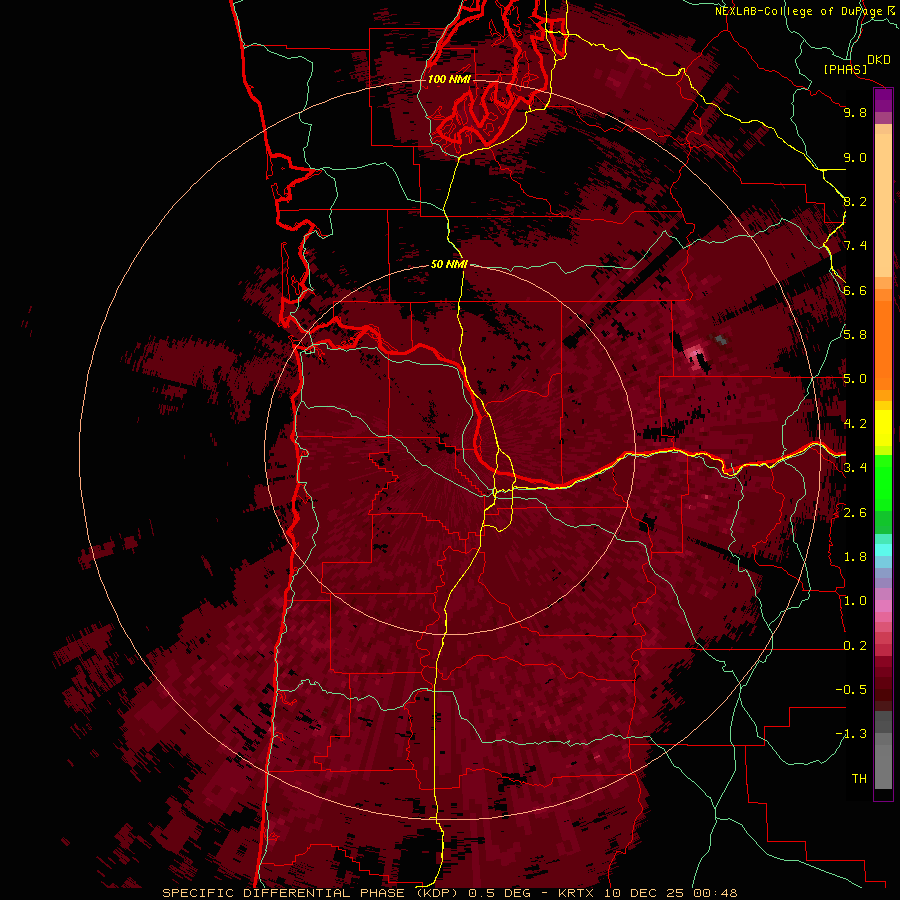Click the 0.5 DEG elevation text
The image size is (900, 900).
point(499,893)
